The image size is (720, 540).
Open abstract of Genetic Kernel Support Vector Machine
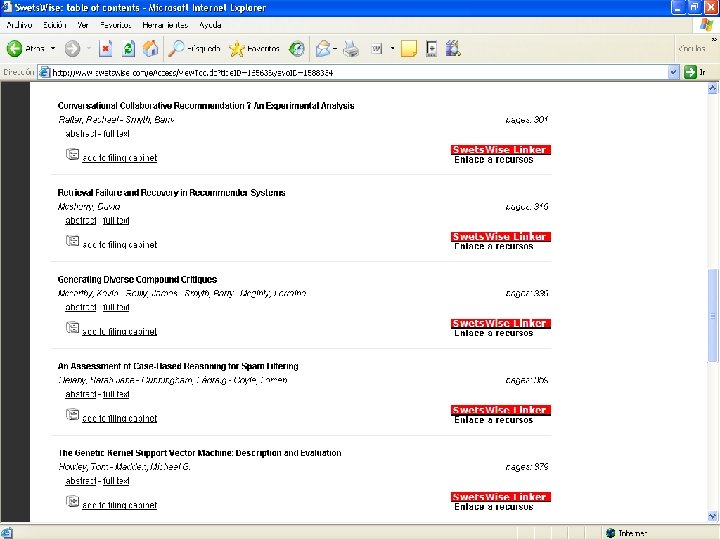80,481
